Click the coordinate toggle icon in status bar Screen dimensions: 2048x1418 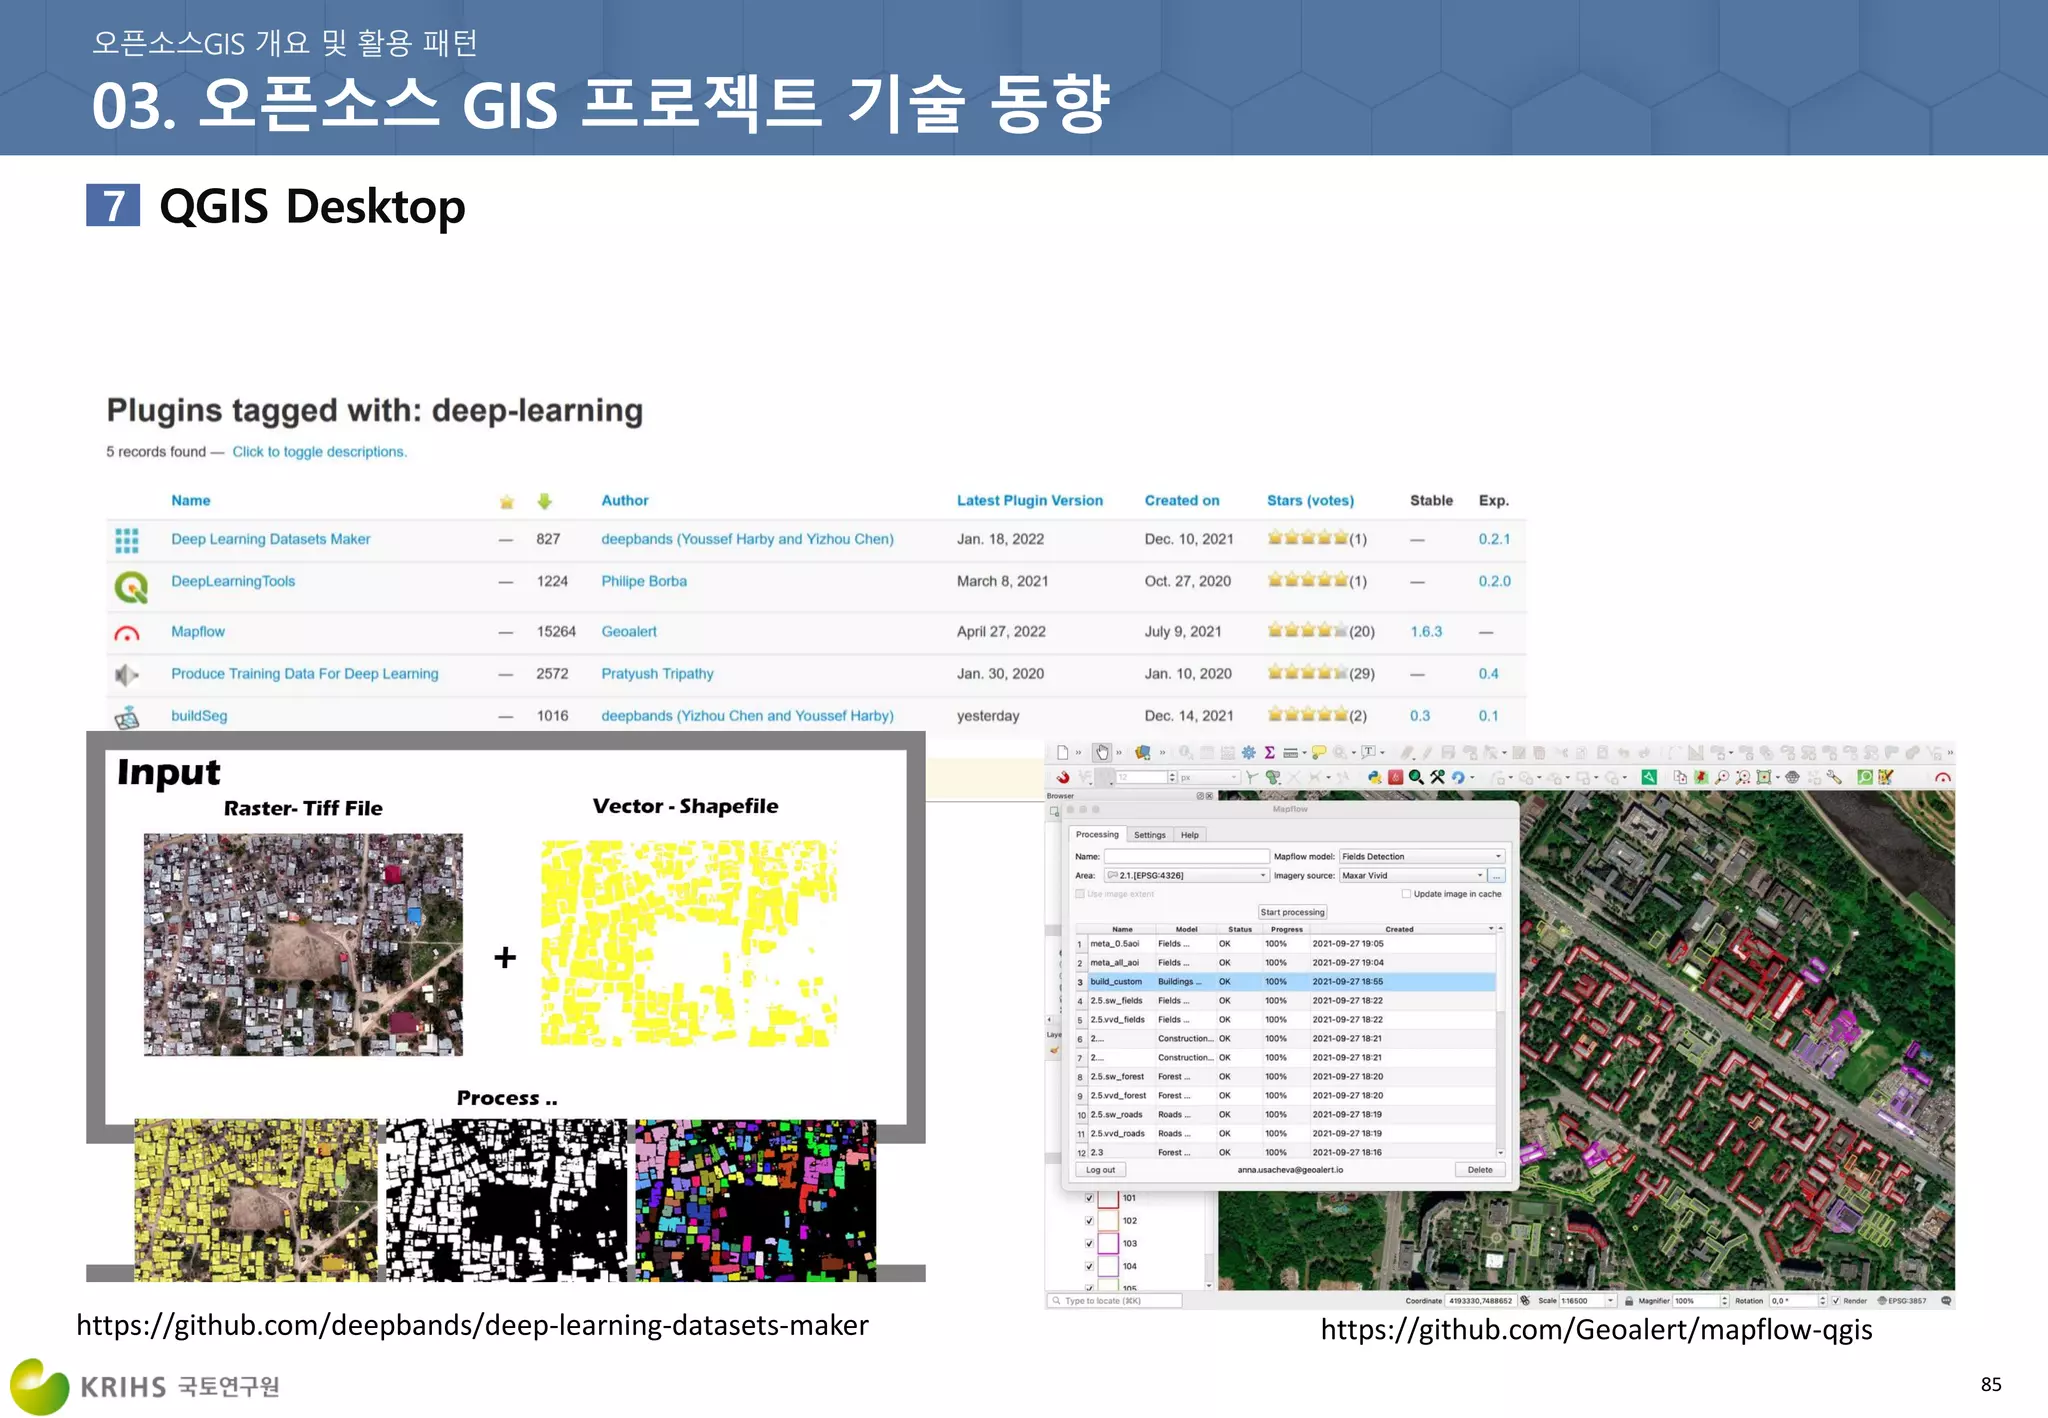pos(1525,1301)
